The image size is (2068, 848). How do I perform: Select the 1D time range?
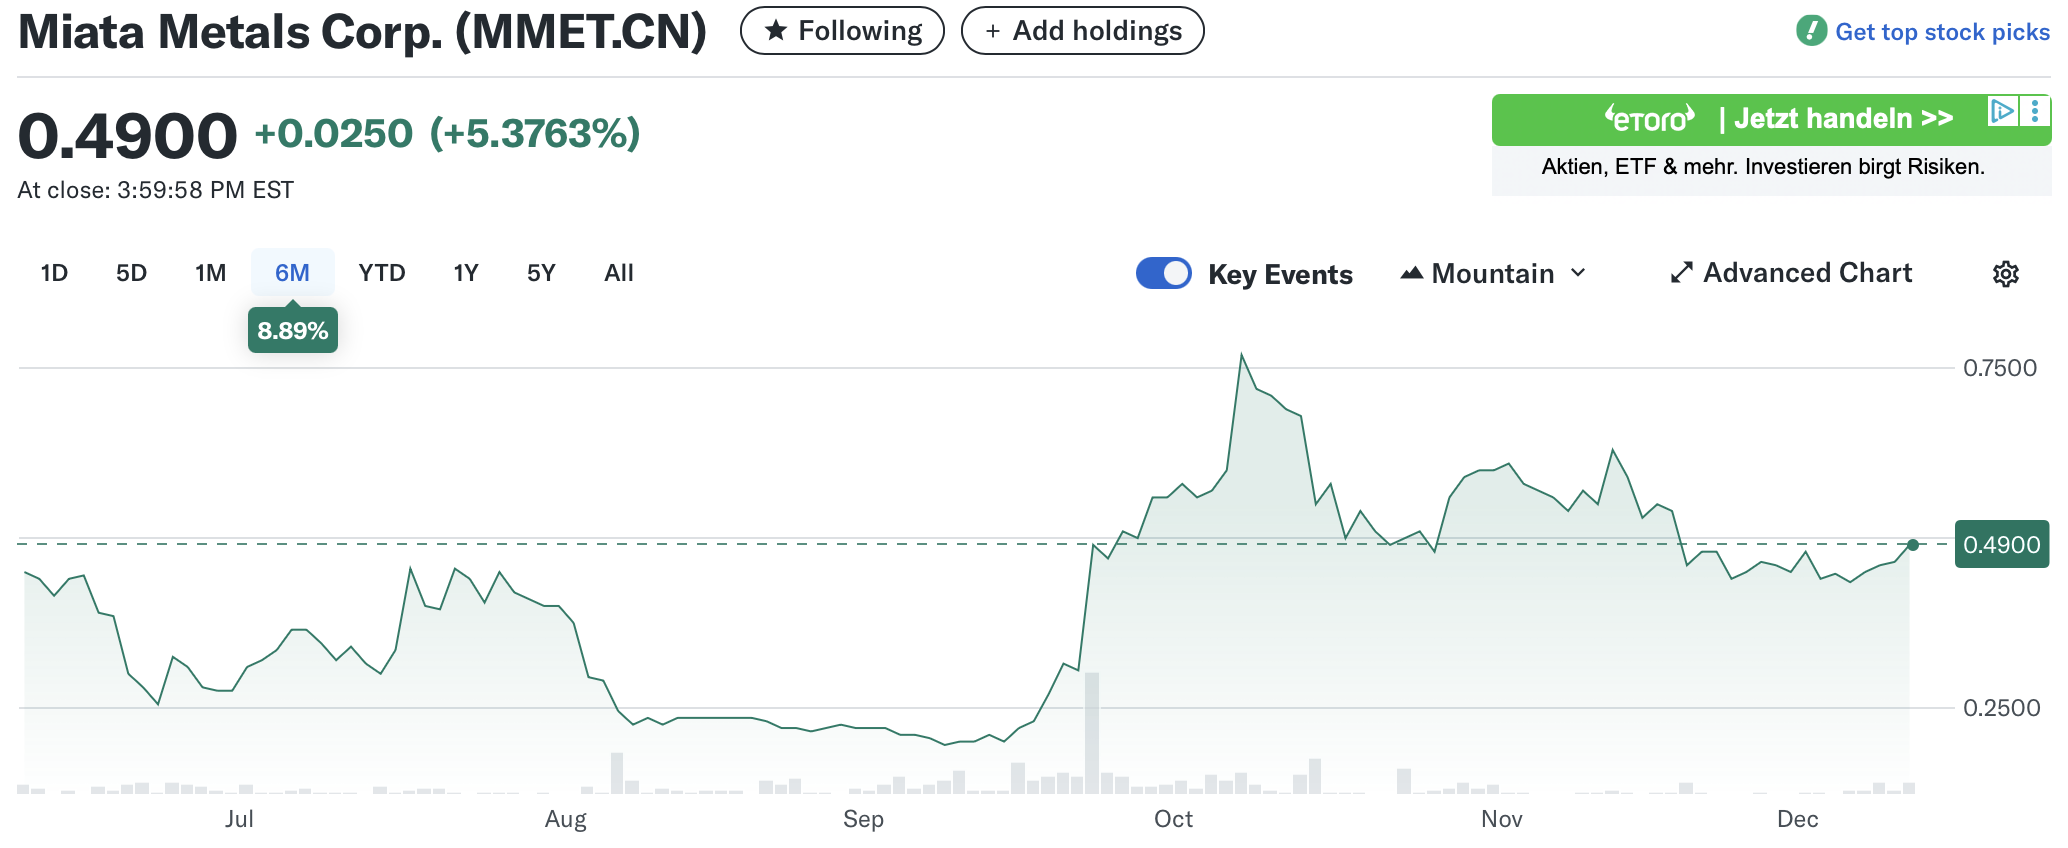pos(54,273)
